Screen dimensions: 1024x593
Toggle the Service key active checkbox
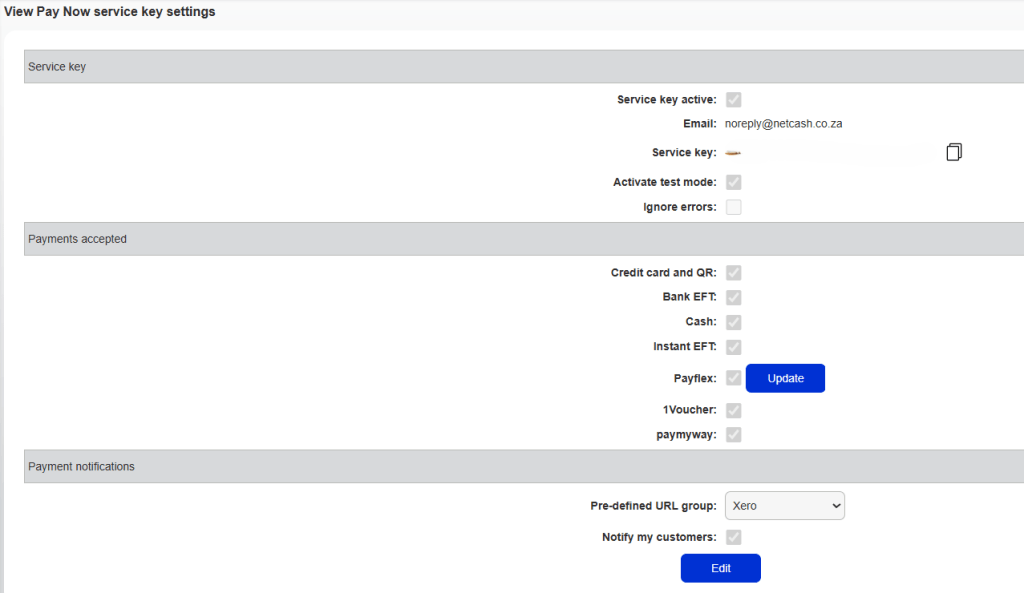734,99
